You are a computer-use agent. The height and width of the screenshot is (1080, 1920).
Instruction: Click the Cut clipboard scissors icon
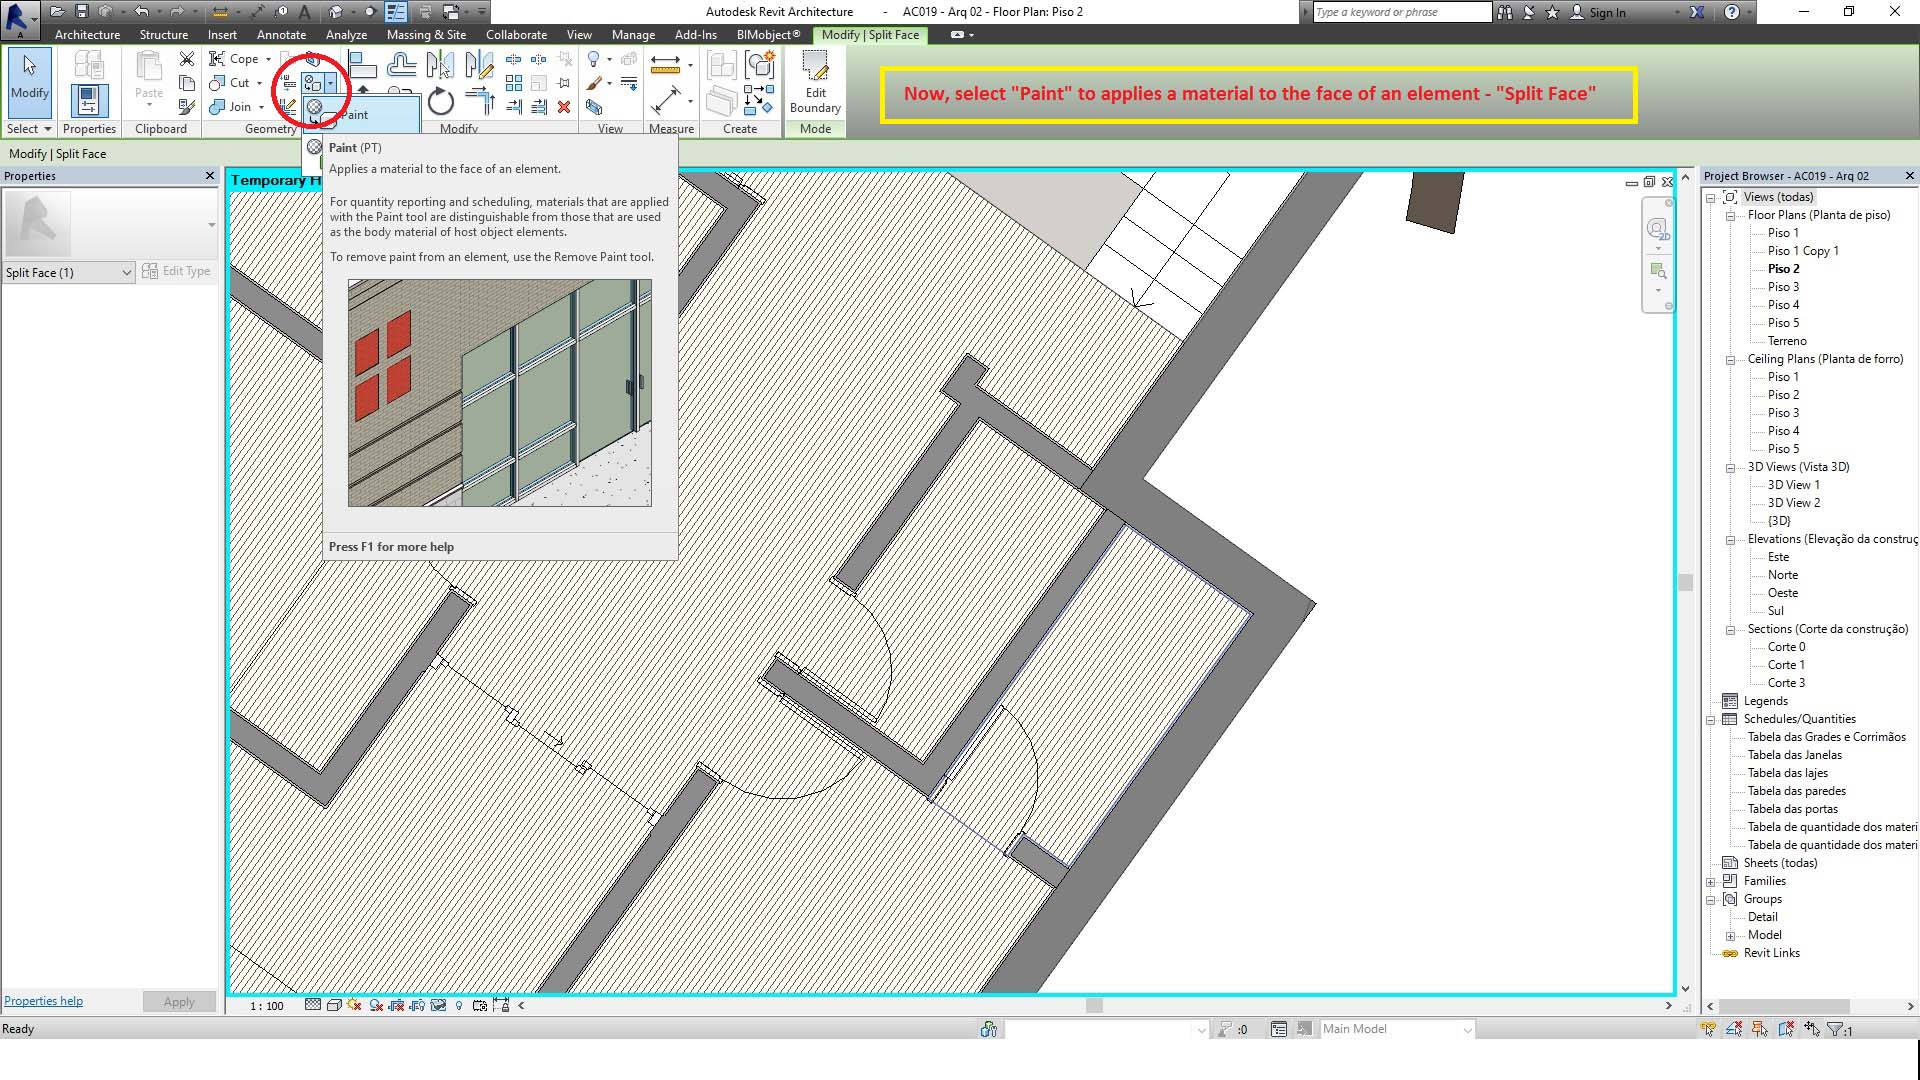(x=187, y=59)
